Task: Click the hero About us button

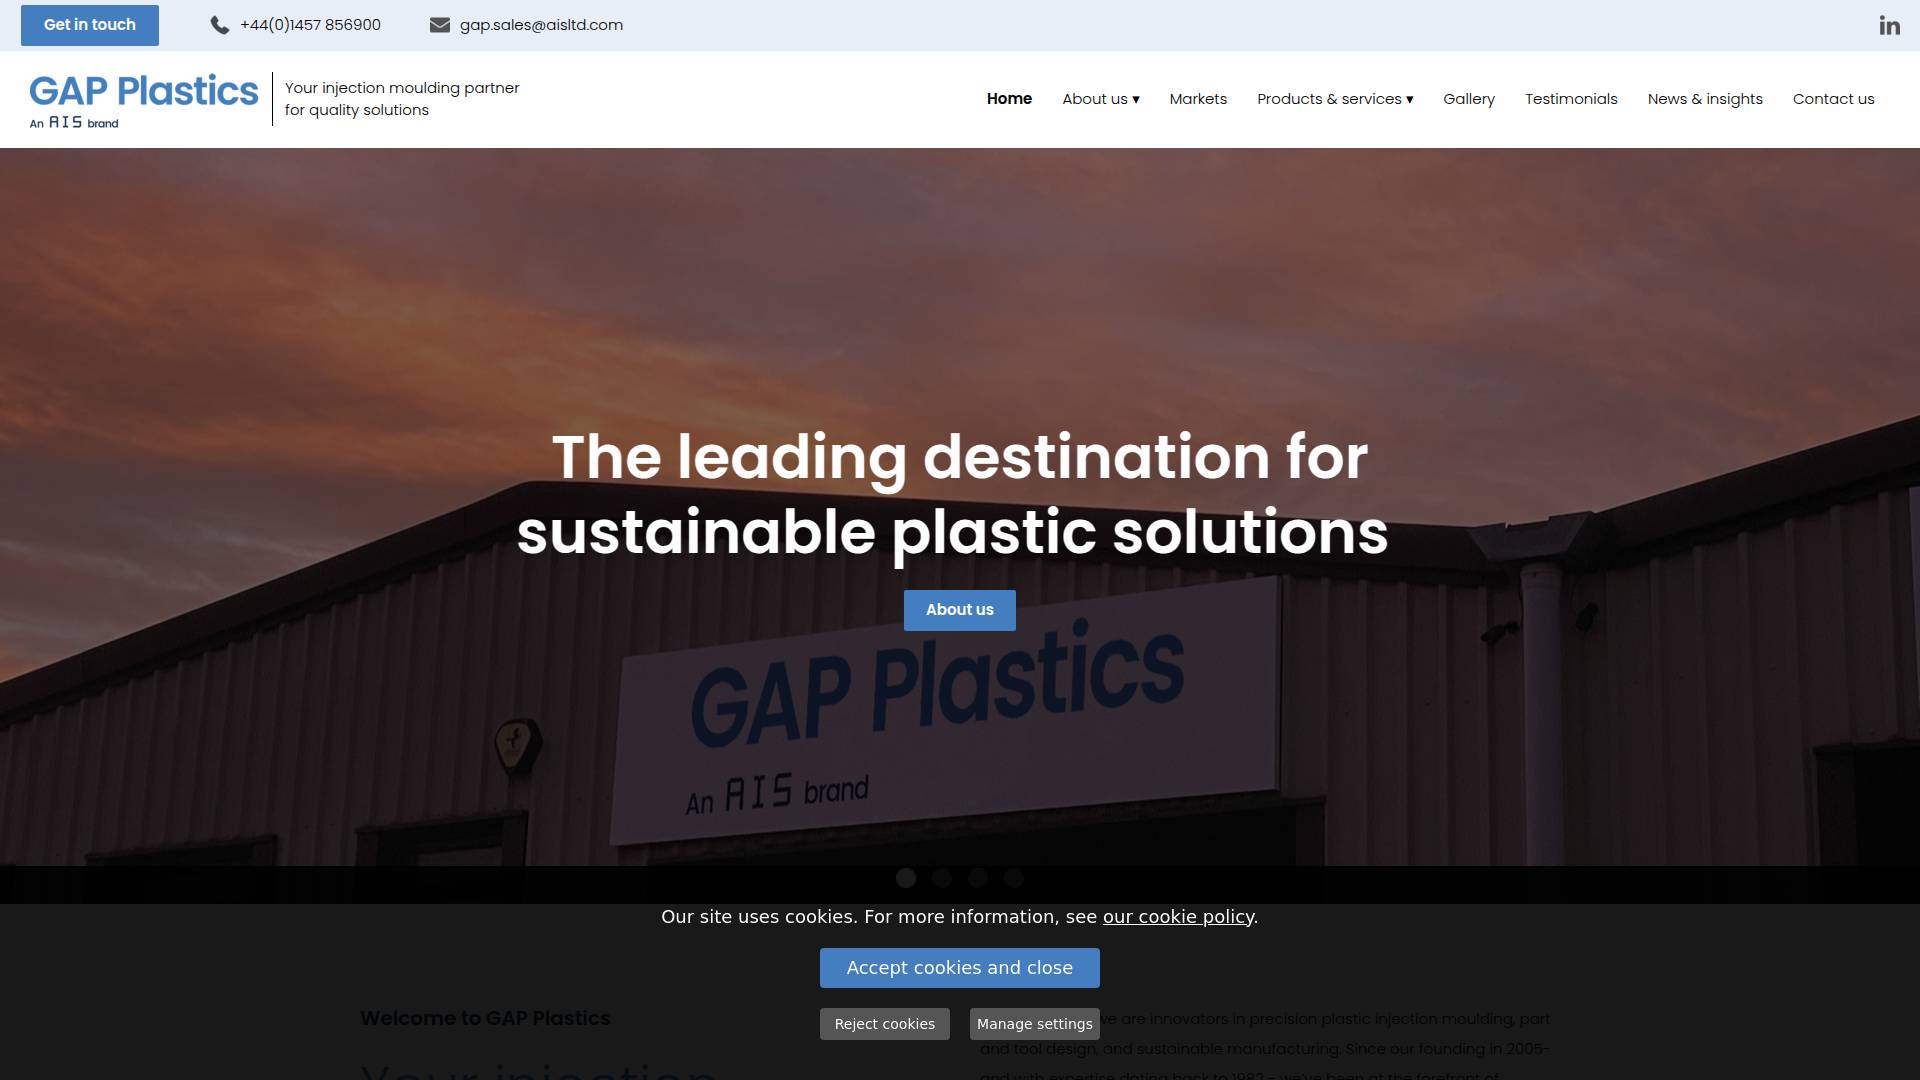Action: pyautogui.click(x=960, y=610)
